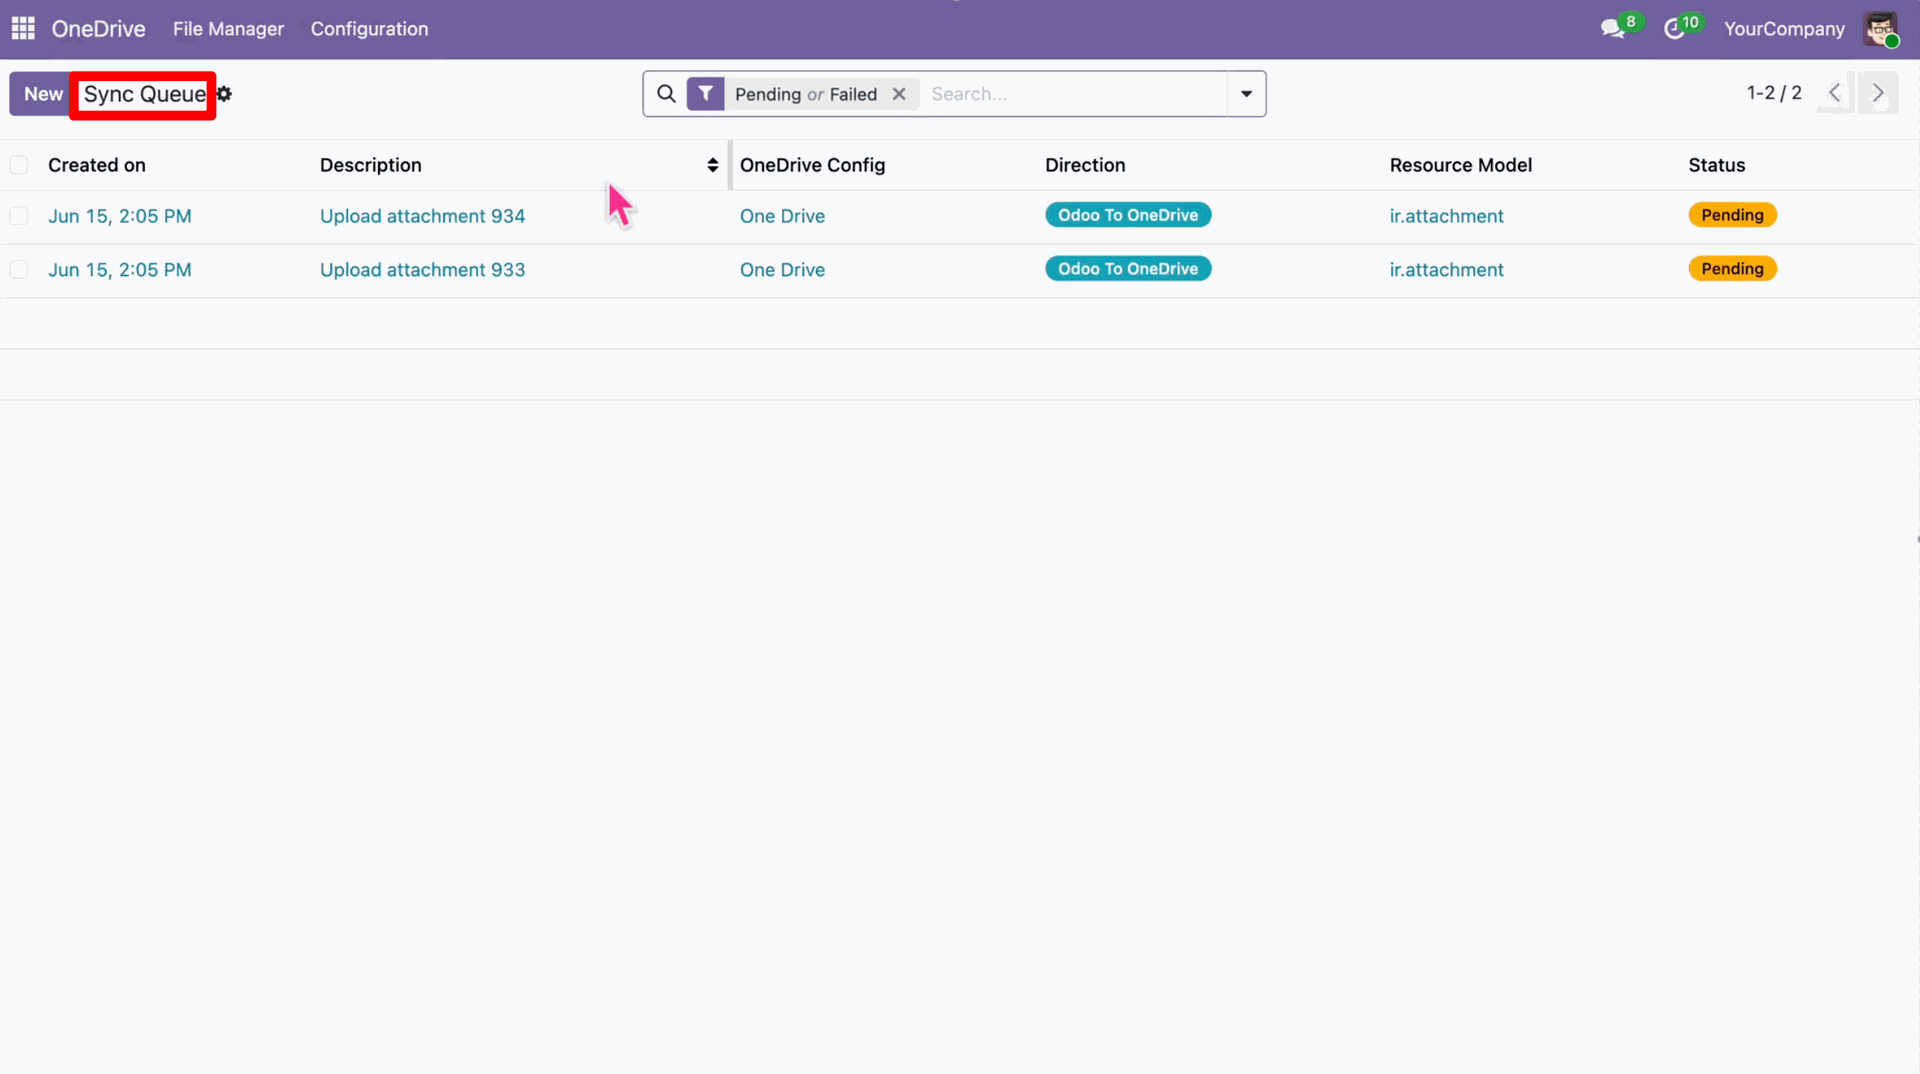Click ir.attachment in the attachment 934 row
Screen dimensions: 1920x1074
pos(1446,216)
